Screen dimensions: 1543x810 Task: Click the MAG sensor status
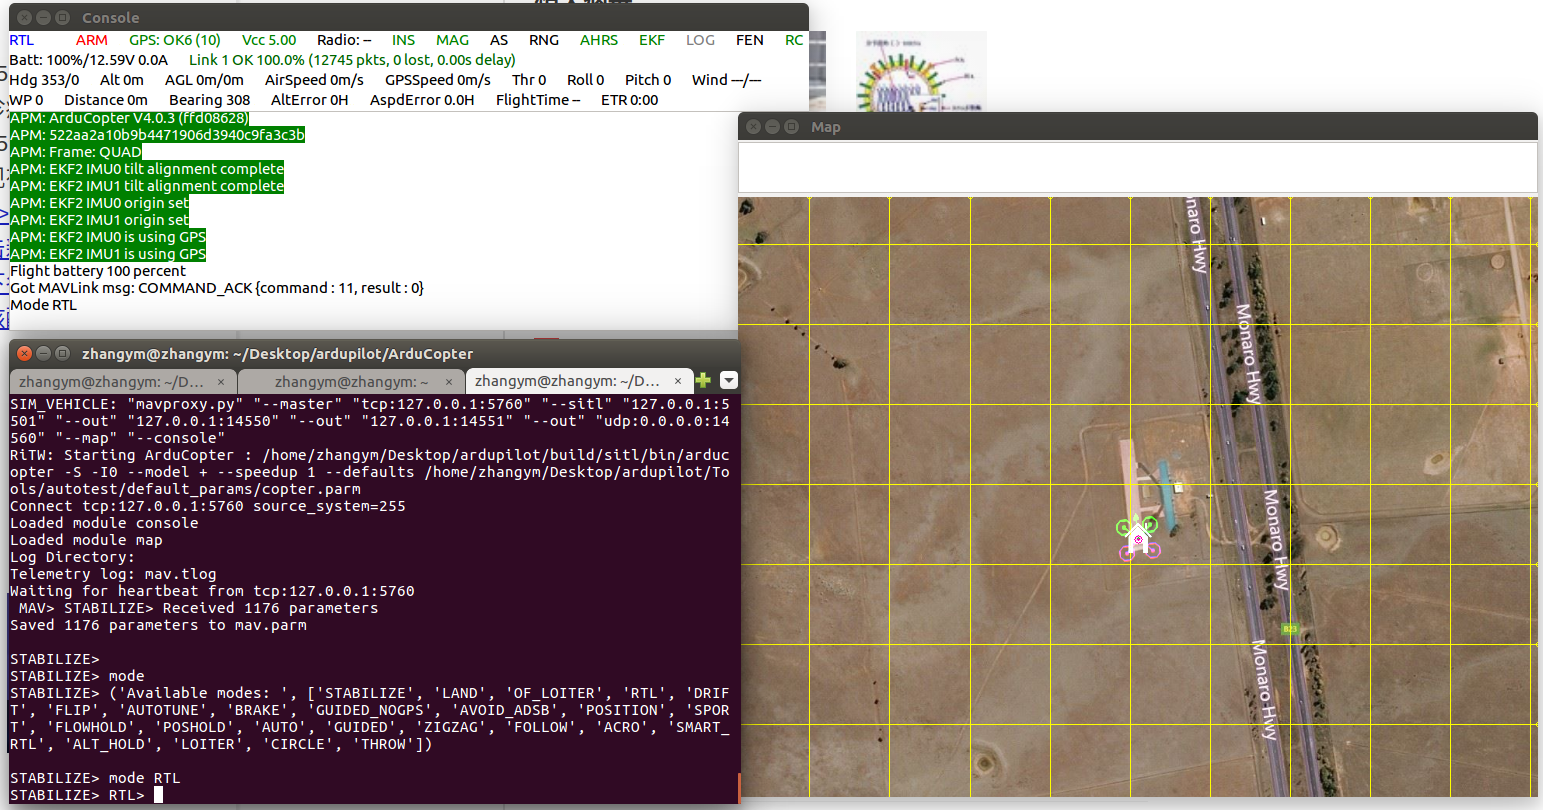(x=452, y=40)
